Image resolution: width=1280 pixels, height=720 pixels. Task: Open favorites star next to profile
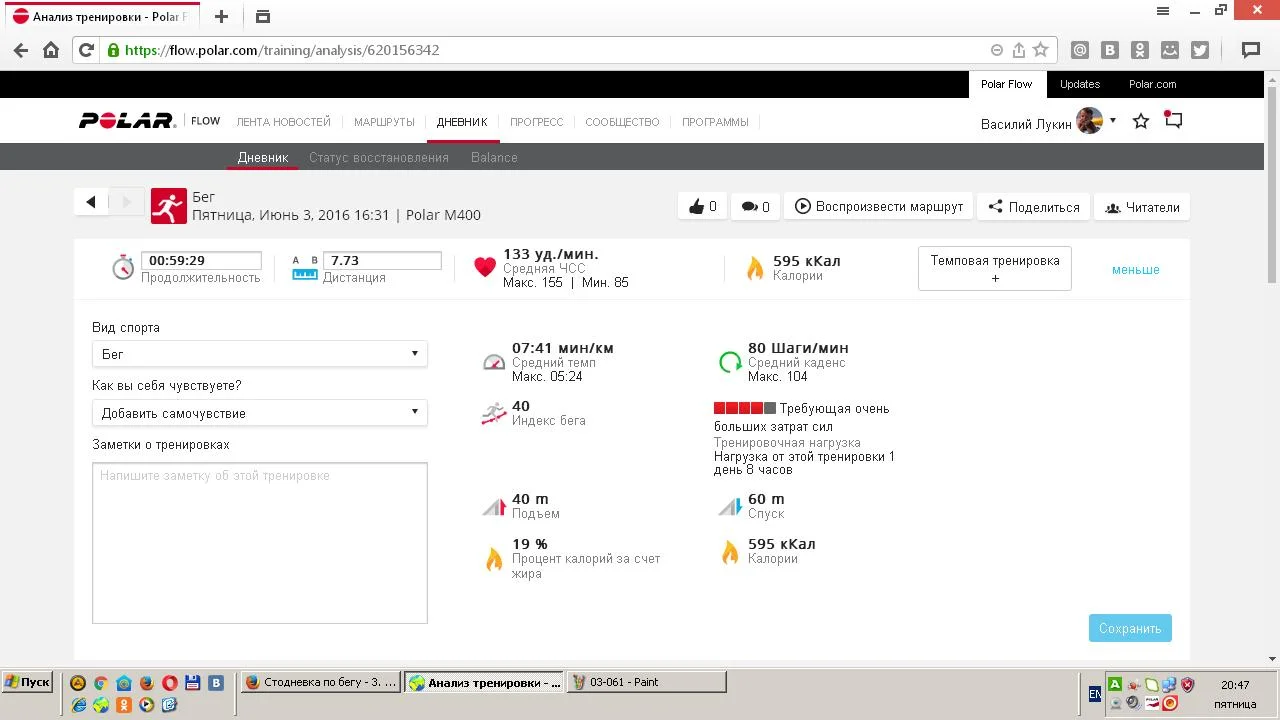1141,122
